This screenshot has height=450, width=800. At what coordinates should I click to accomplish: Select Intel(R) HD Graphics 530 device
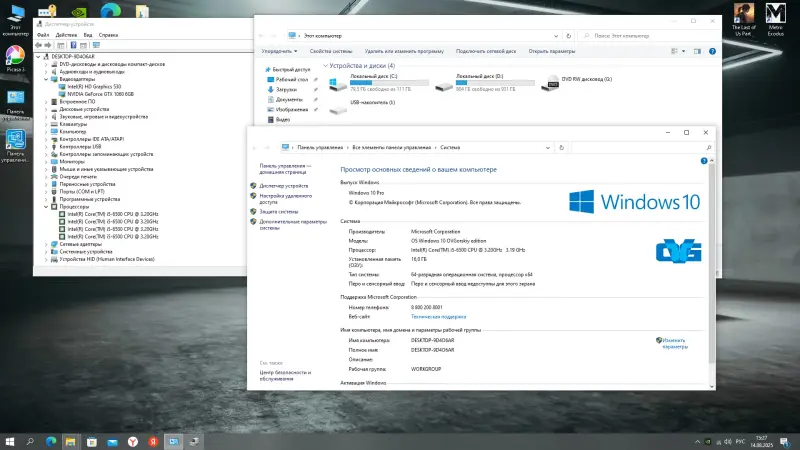[94, 87]
